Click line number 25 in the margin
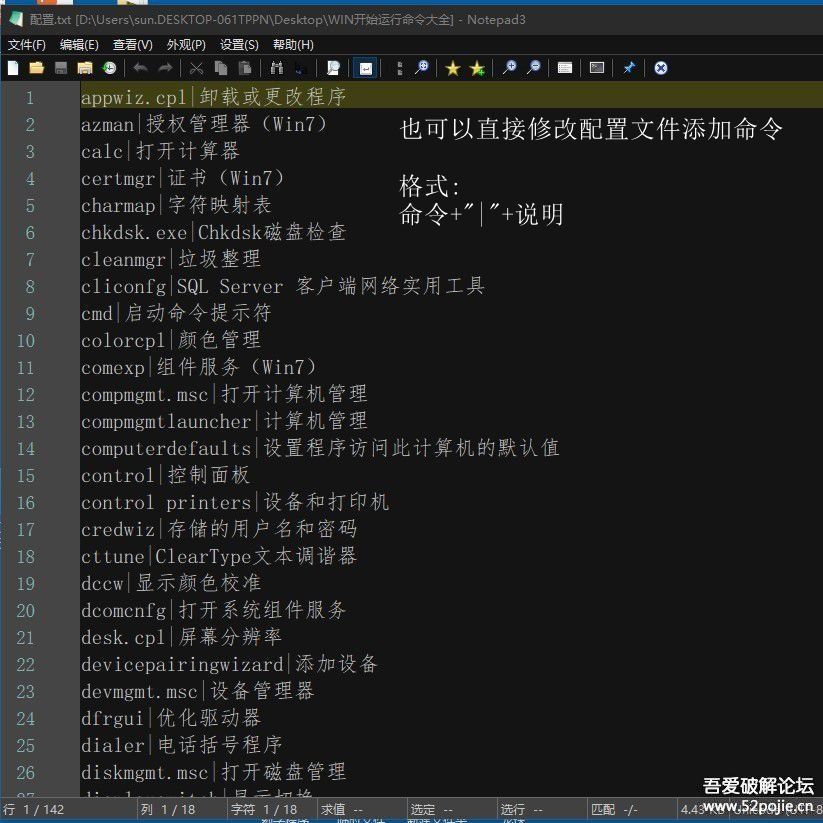The height and width of the screenshot is (823, 823). (26, 745)
